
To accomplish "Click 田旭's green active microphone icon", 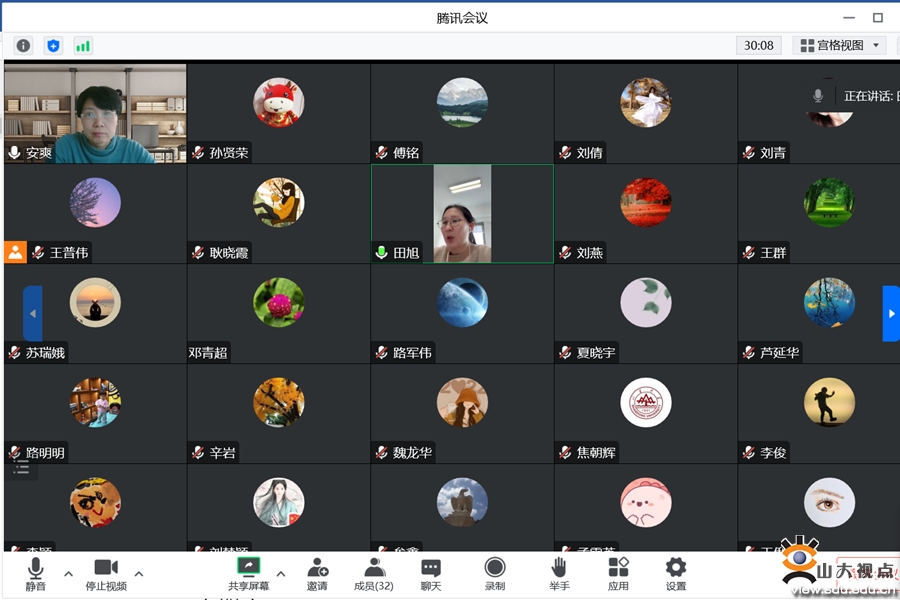I will pyautogui.click(x=381, y=253).
